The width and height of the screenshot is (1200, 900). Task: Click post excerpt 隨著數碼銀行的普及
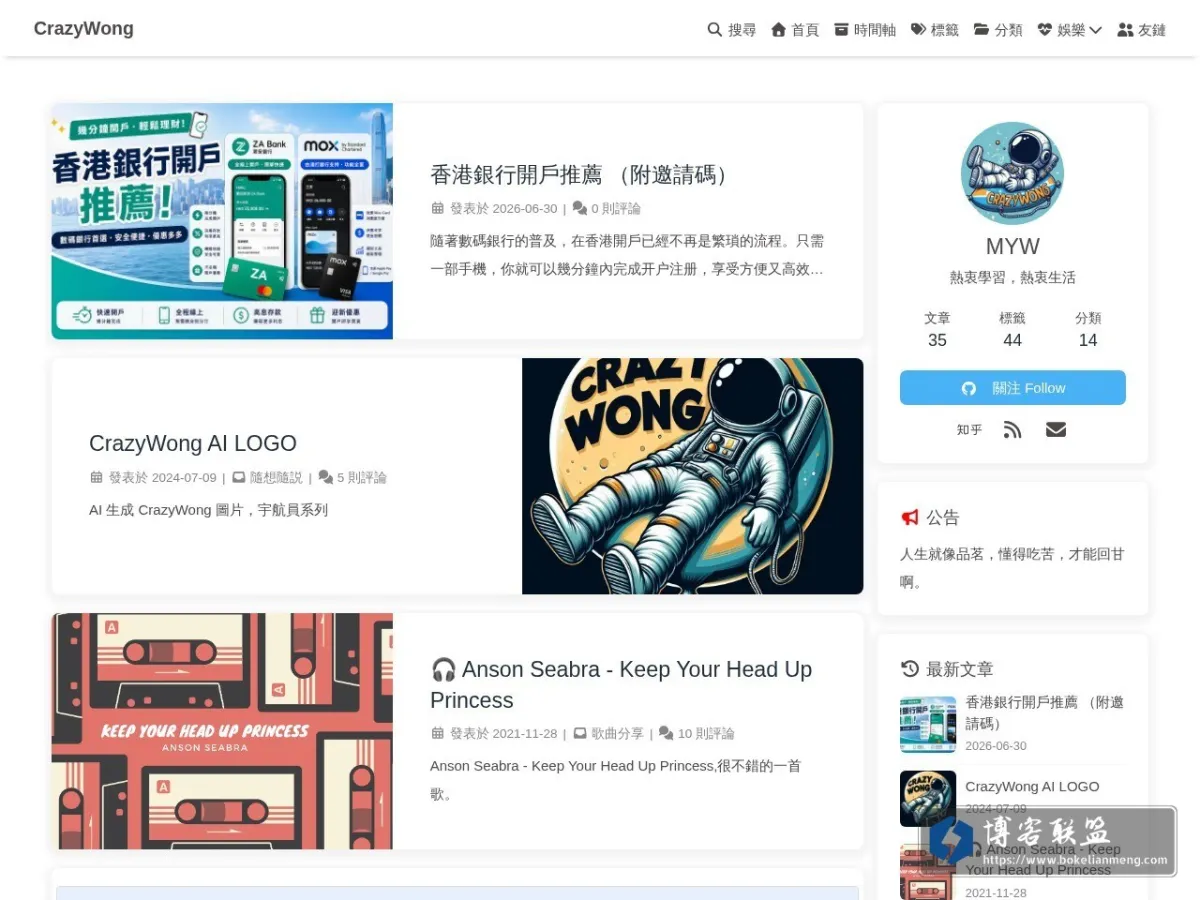(x=627, y=255)
